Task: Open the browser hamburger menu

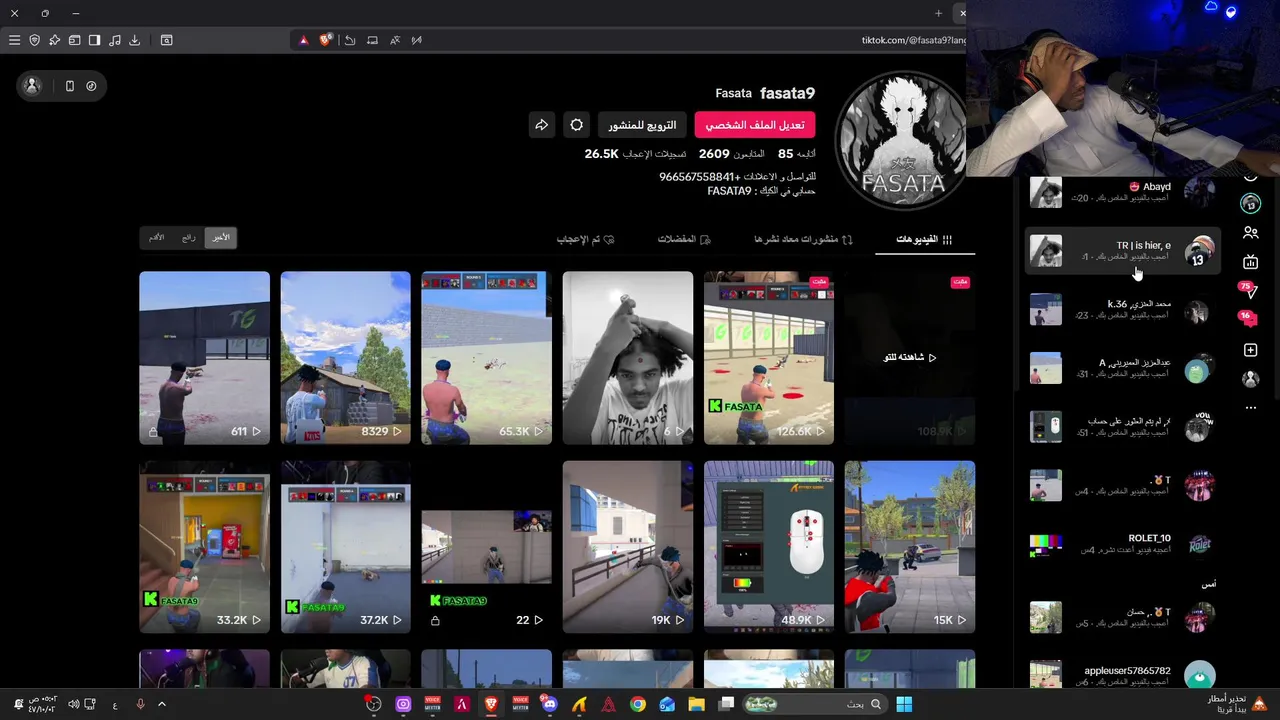Action: pos(14,40)
